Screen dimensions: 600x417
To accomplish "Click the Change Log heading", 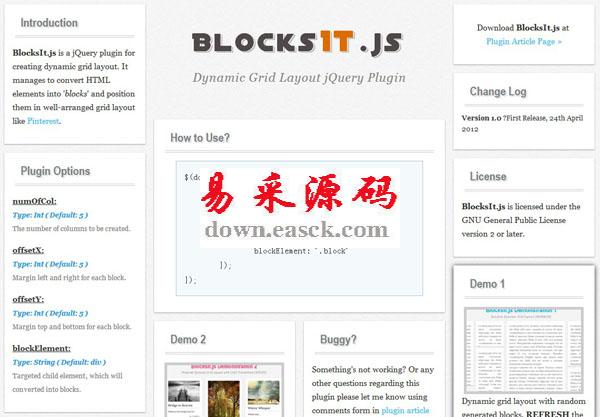I will pyautogui.click(x=498, y=92).
